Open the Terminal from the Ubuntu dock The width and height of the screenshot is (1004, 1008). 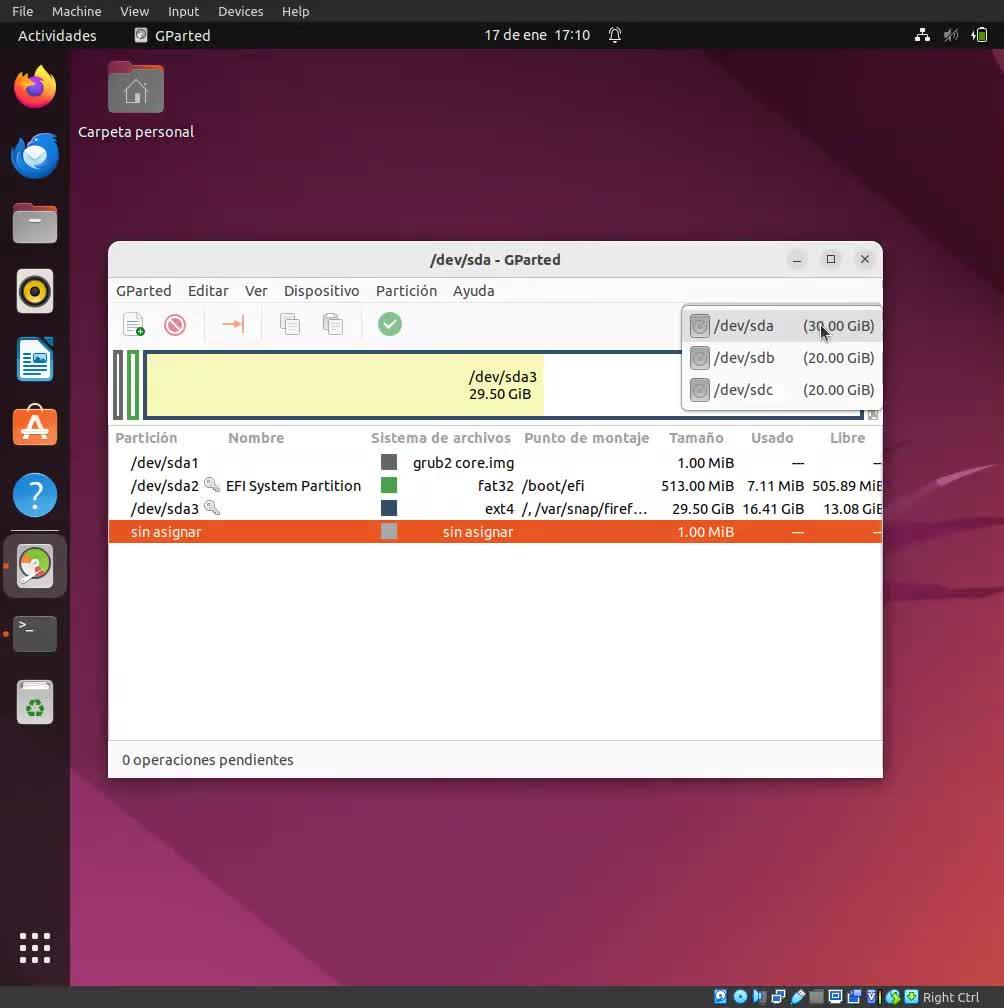coord(35,634)
